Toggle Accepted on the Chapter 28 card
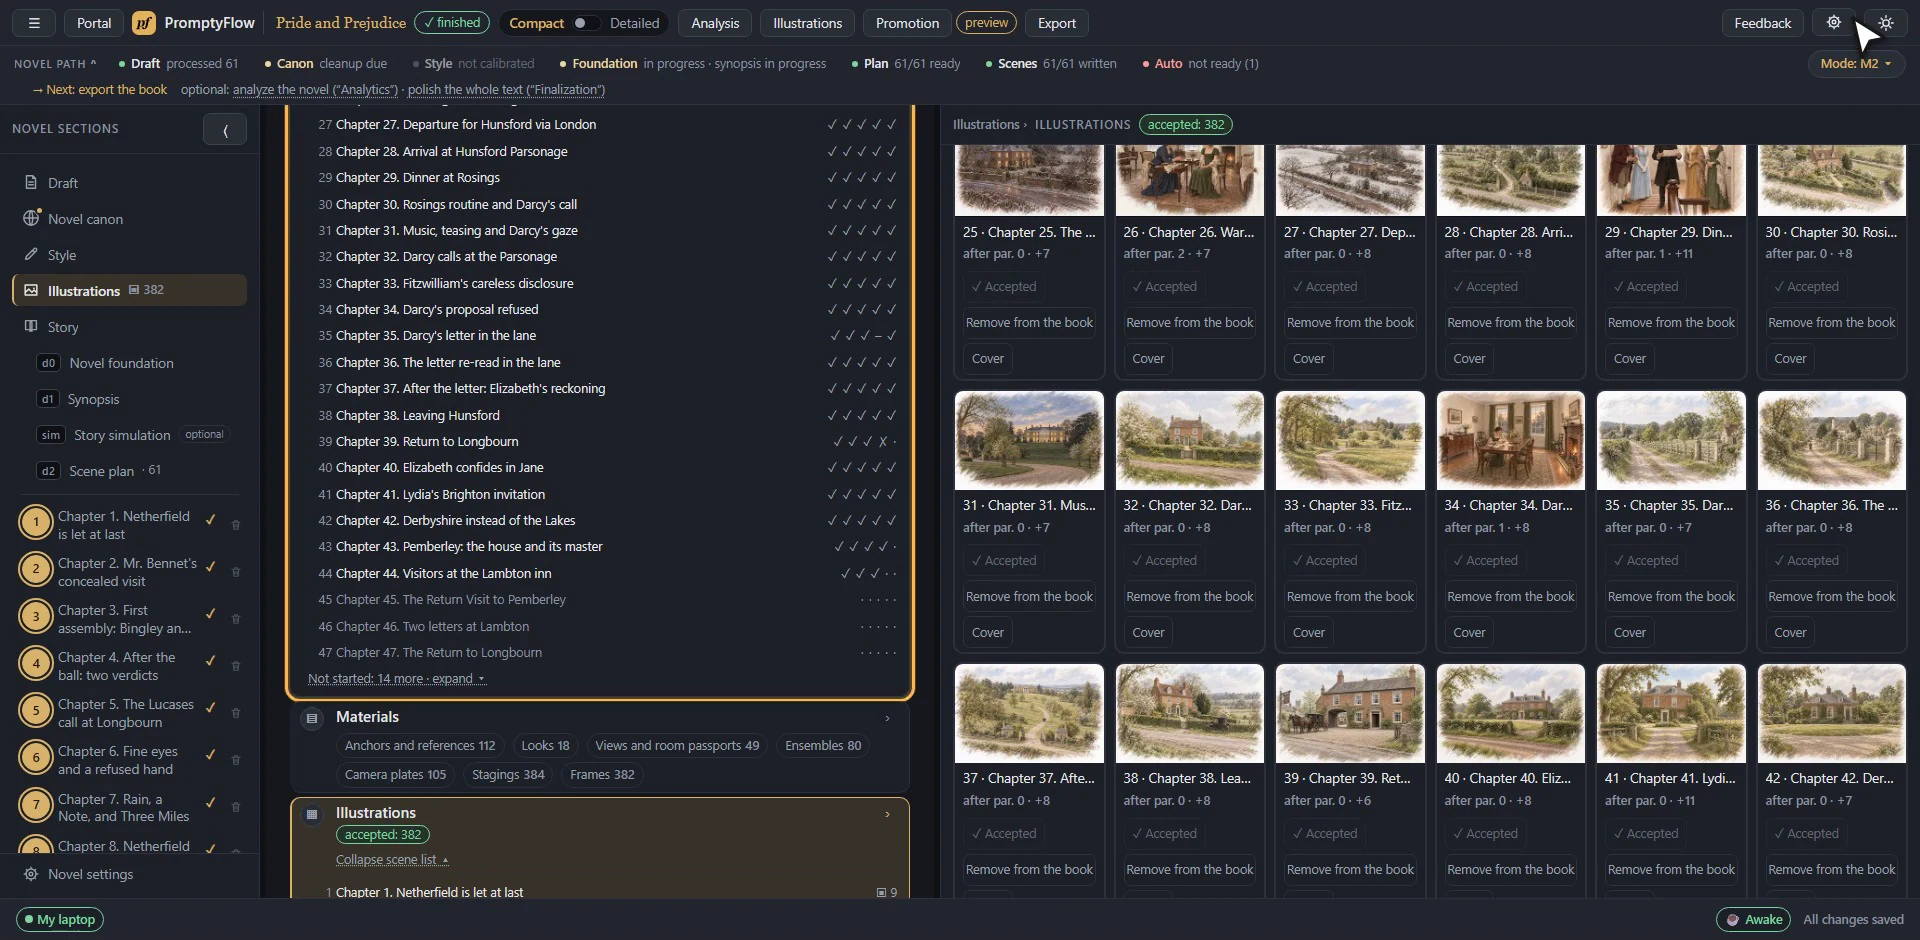The height and width of the screenshot is (940, 1920). point(1485,287)
